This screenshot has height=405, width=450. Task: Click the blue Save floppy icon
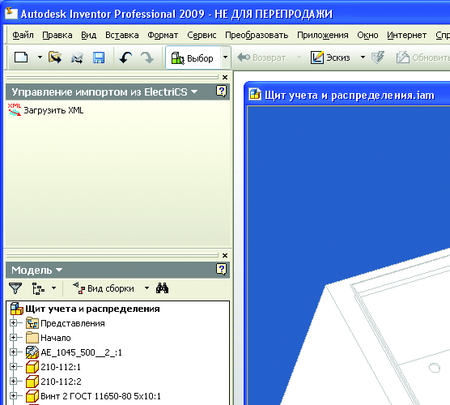99,58
